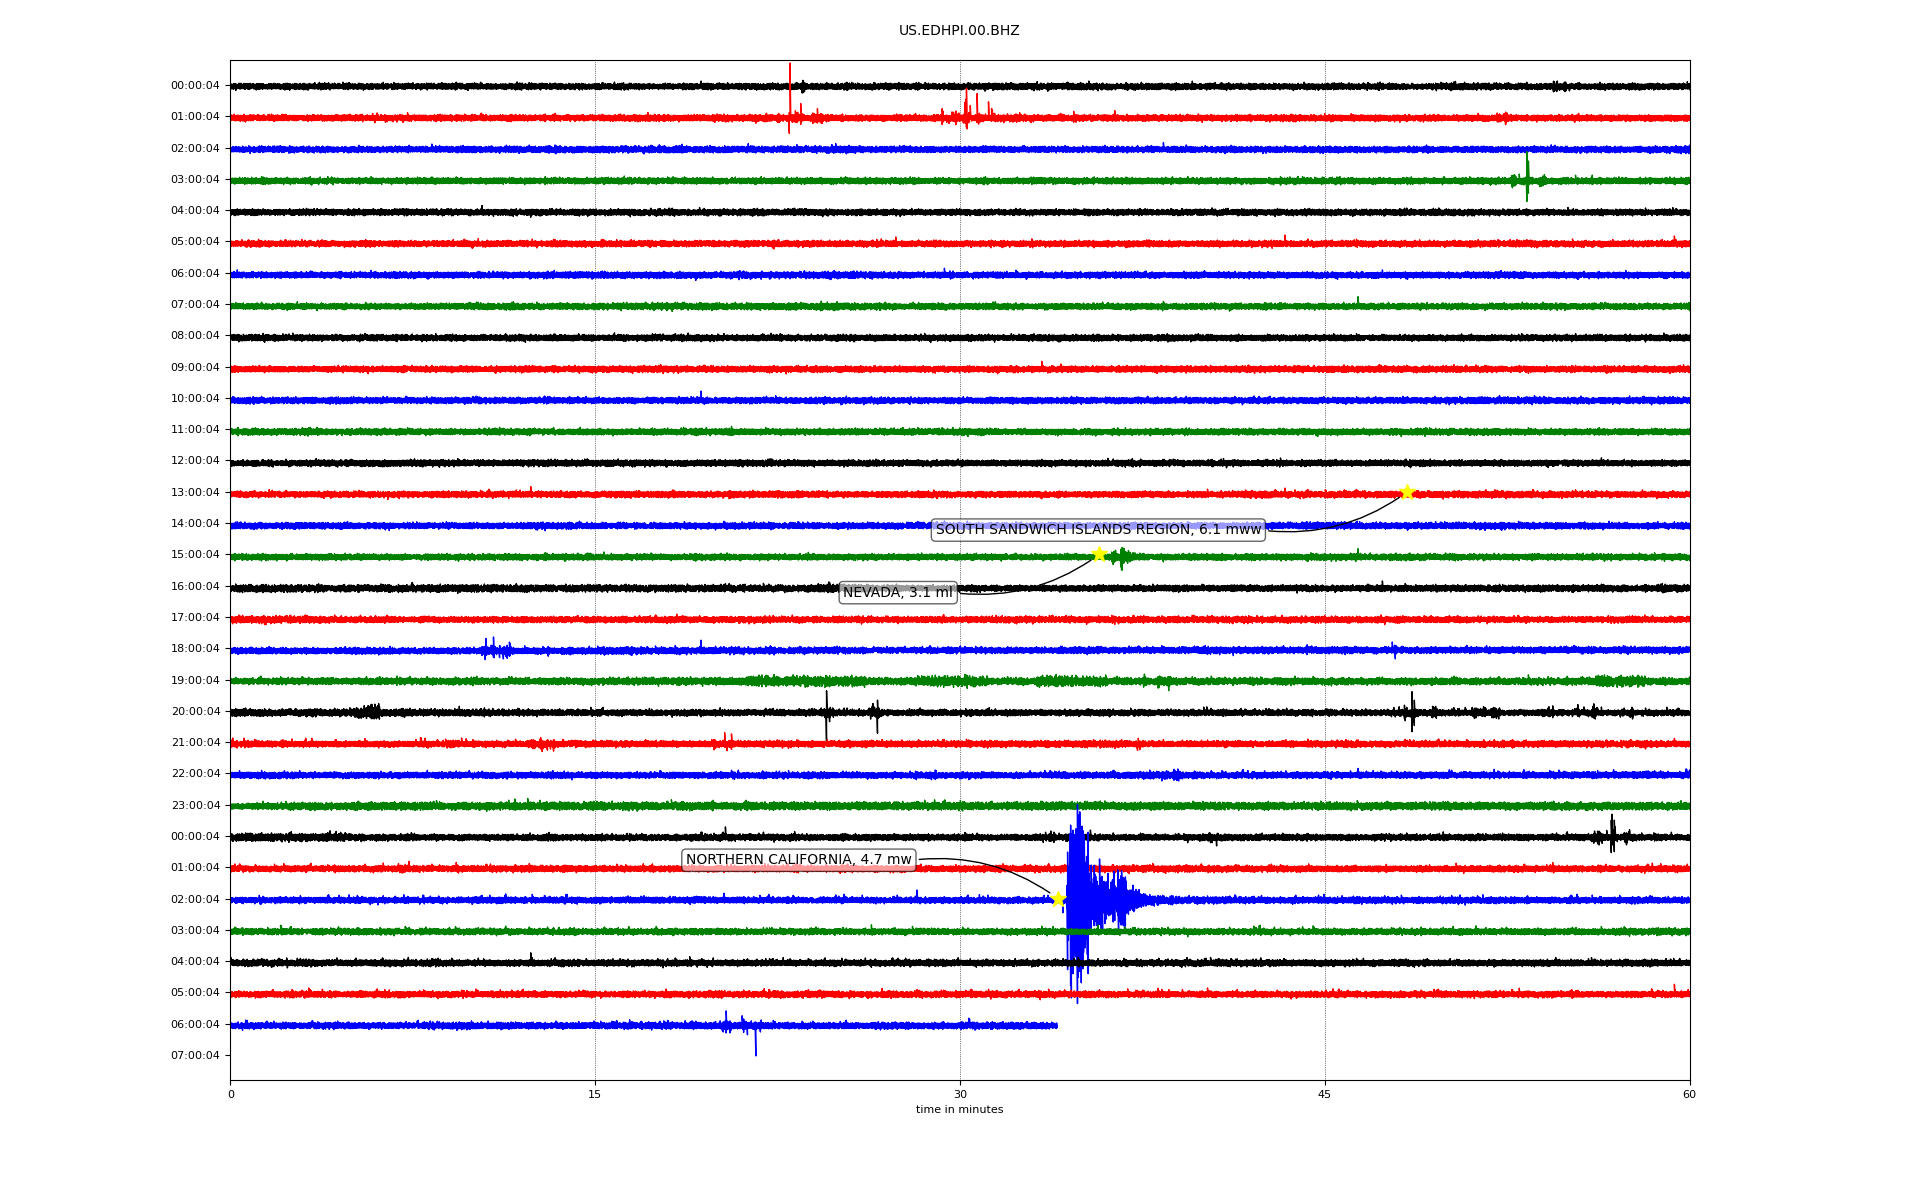Click the 22:00:04 time label
The height and width of the screenshot is (1200, 1920).
[x=195, y=774]
